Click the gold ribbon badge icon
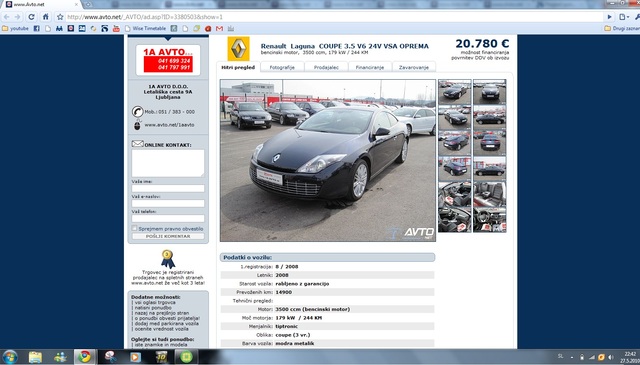Viewport: 640px width, 365px height. point(167,259)
